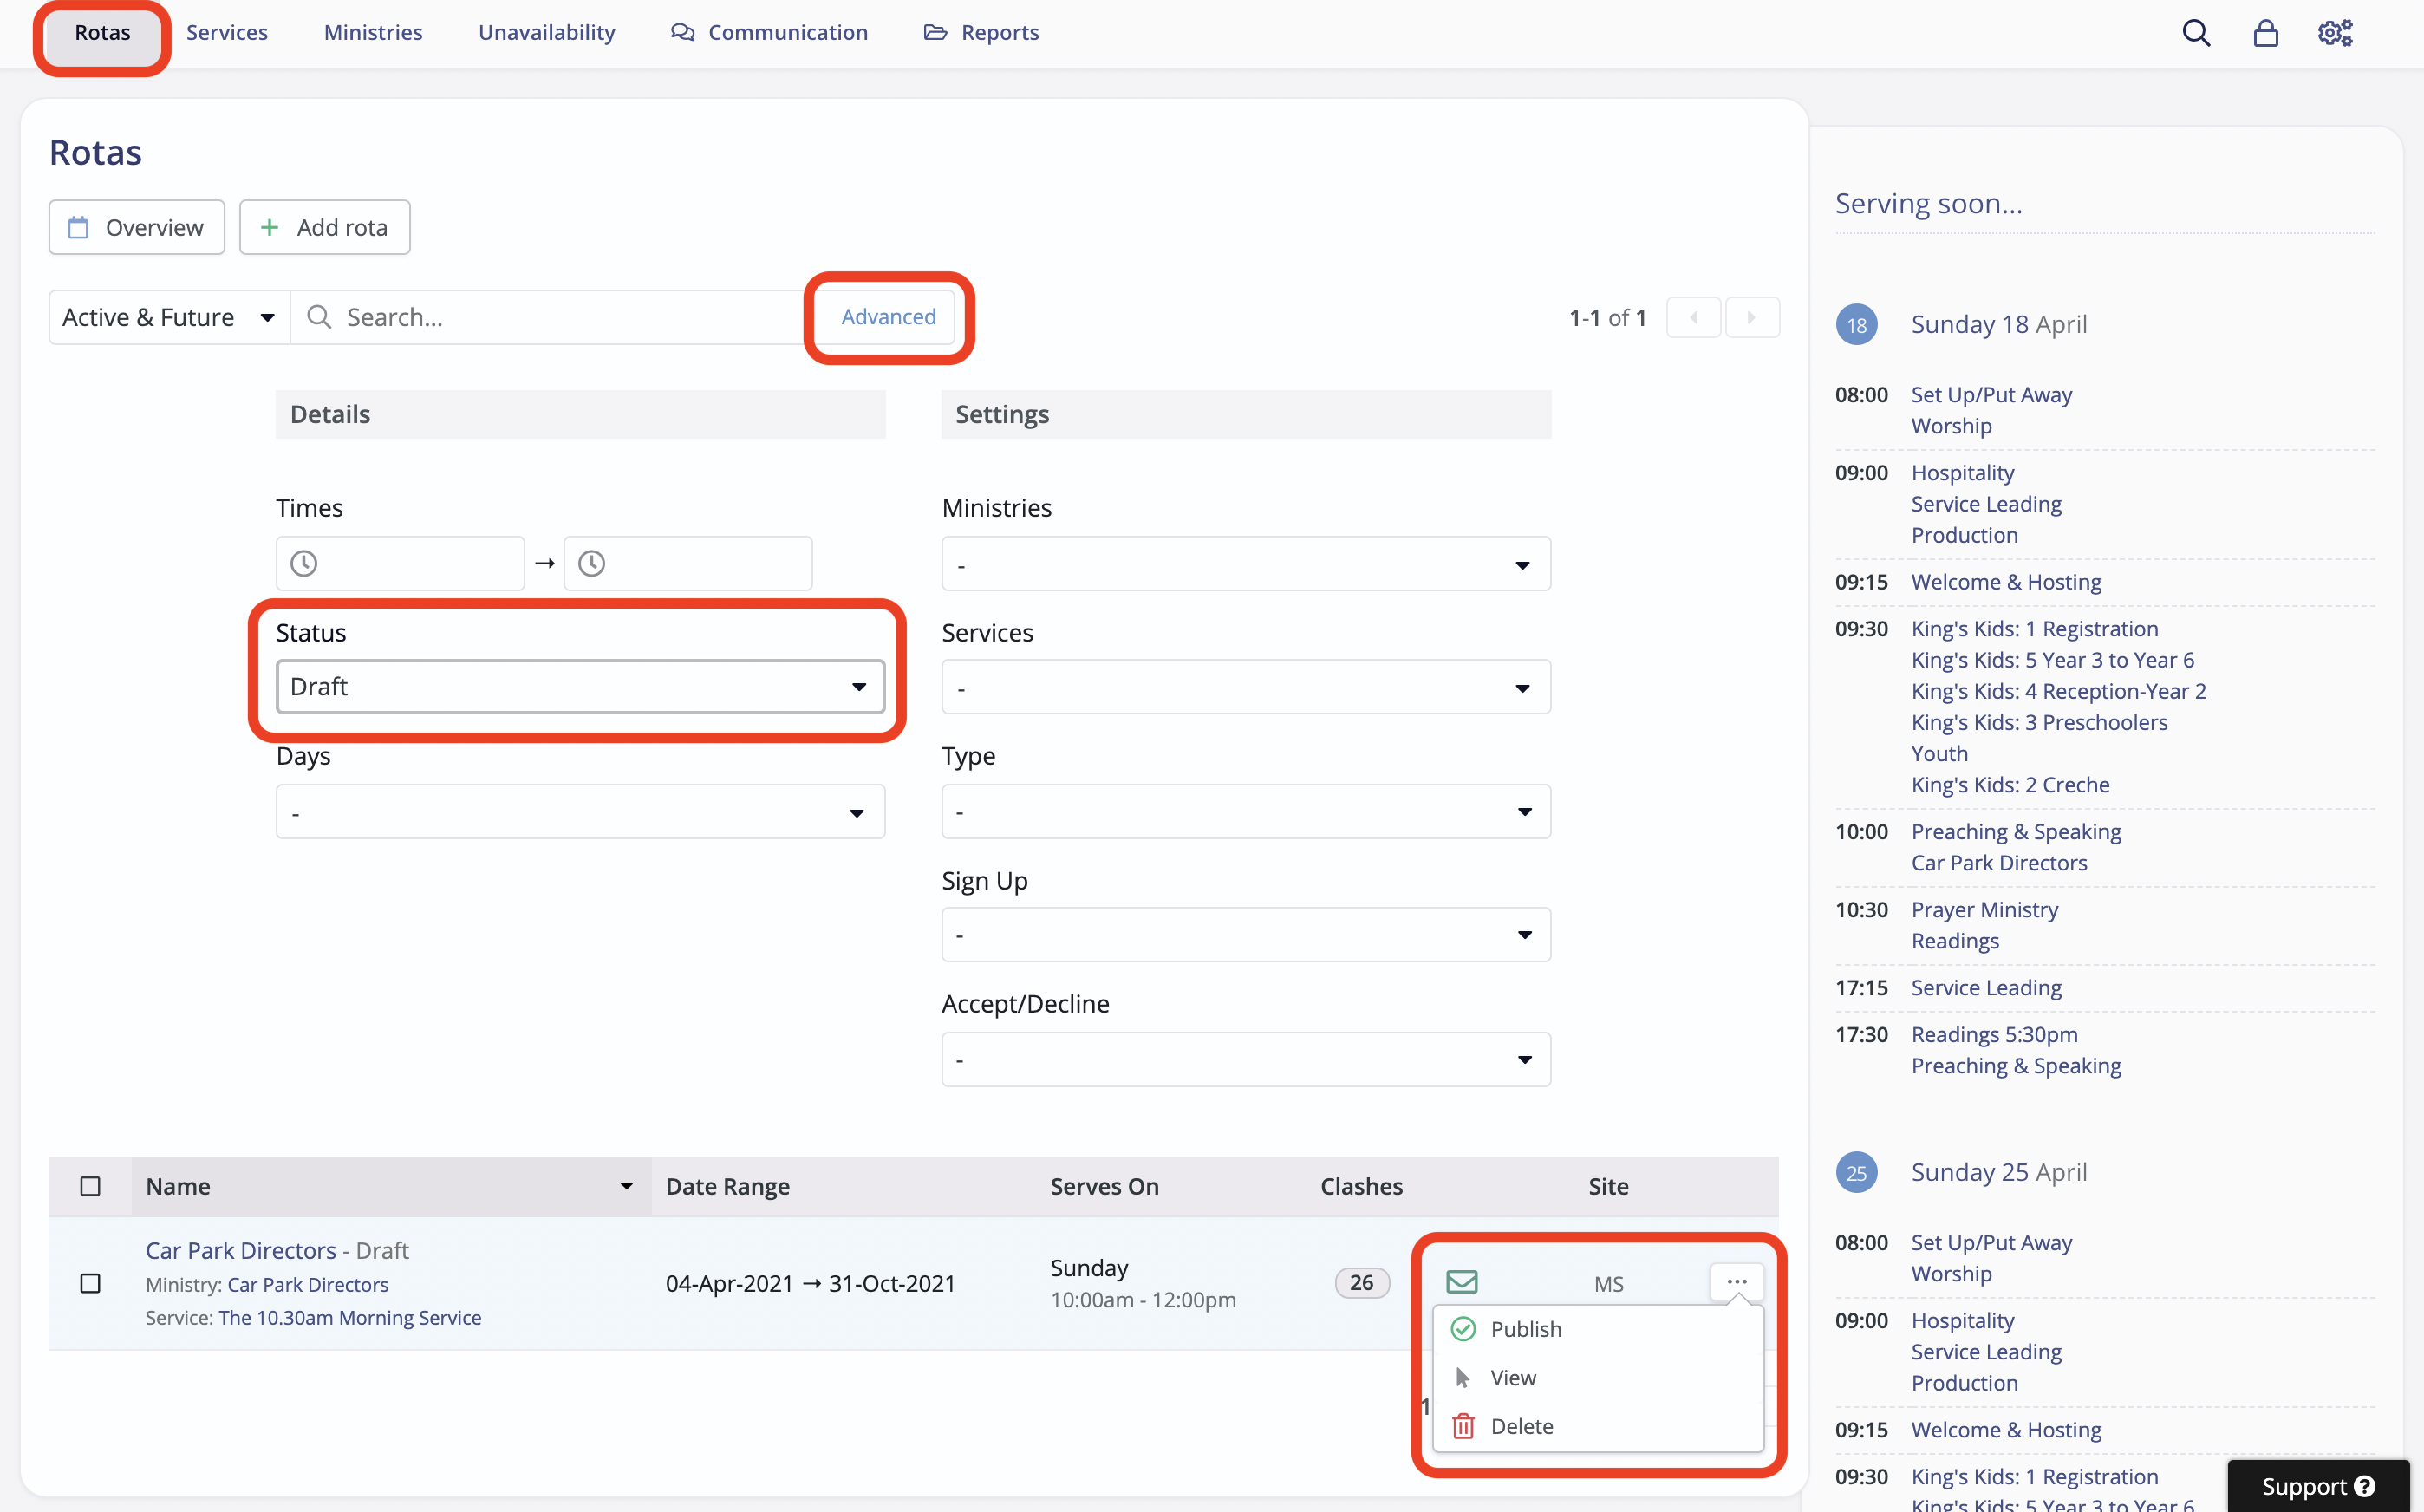The image size is (2424, 1512).
Task: Open the Active & Future filter dropdown
Action: coord(167,316)
